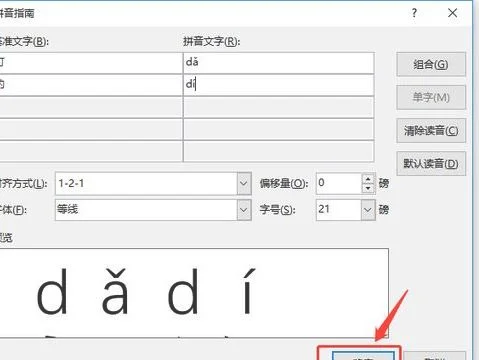Click the 偏移量(O) label
The image size is (479, 360).
click(x=284, y=183)
